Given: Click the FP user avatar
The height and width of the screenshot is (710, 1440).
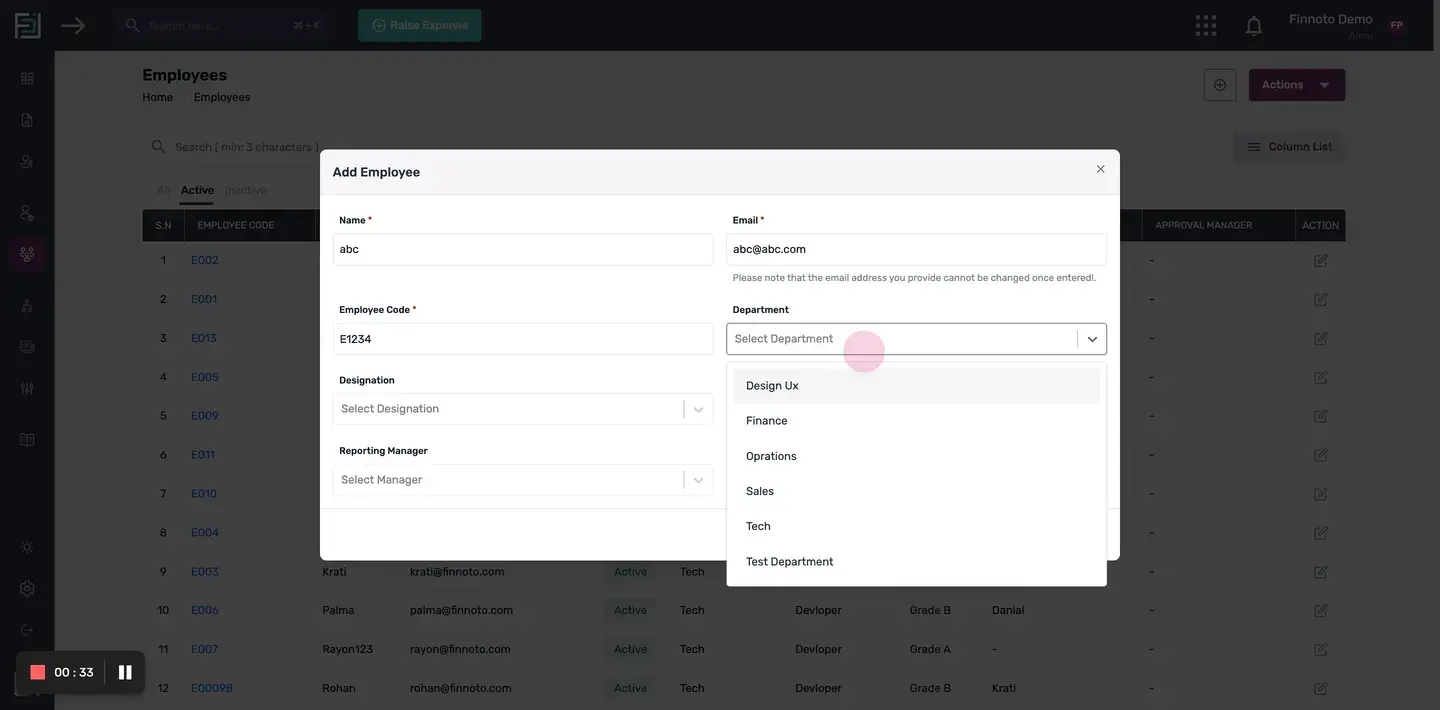Looking at the screenshot, I should click(1396, 26).
